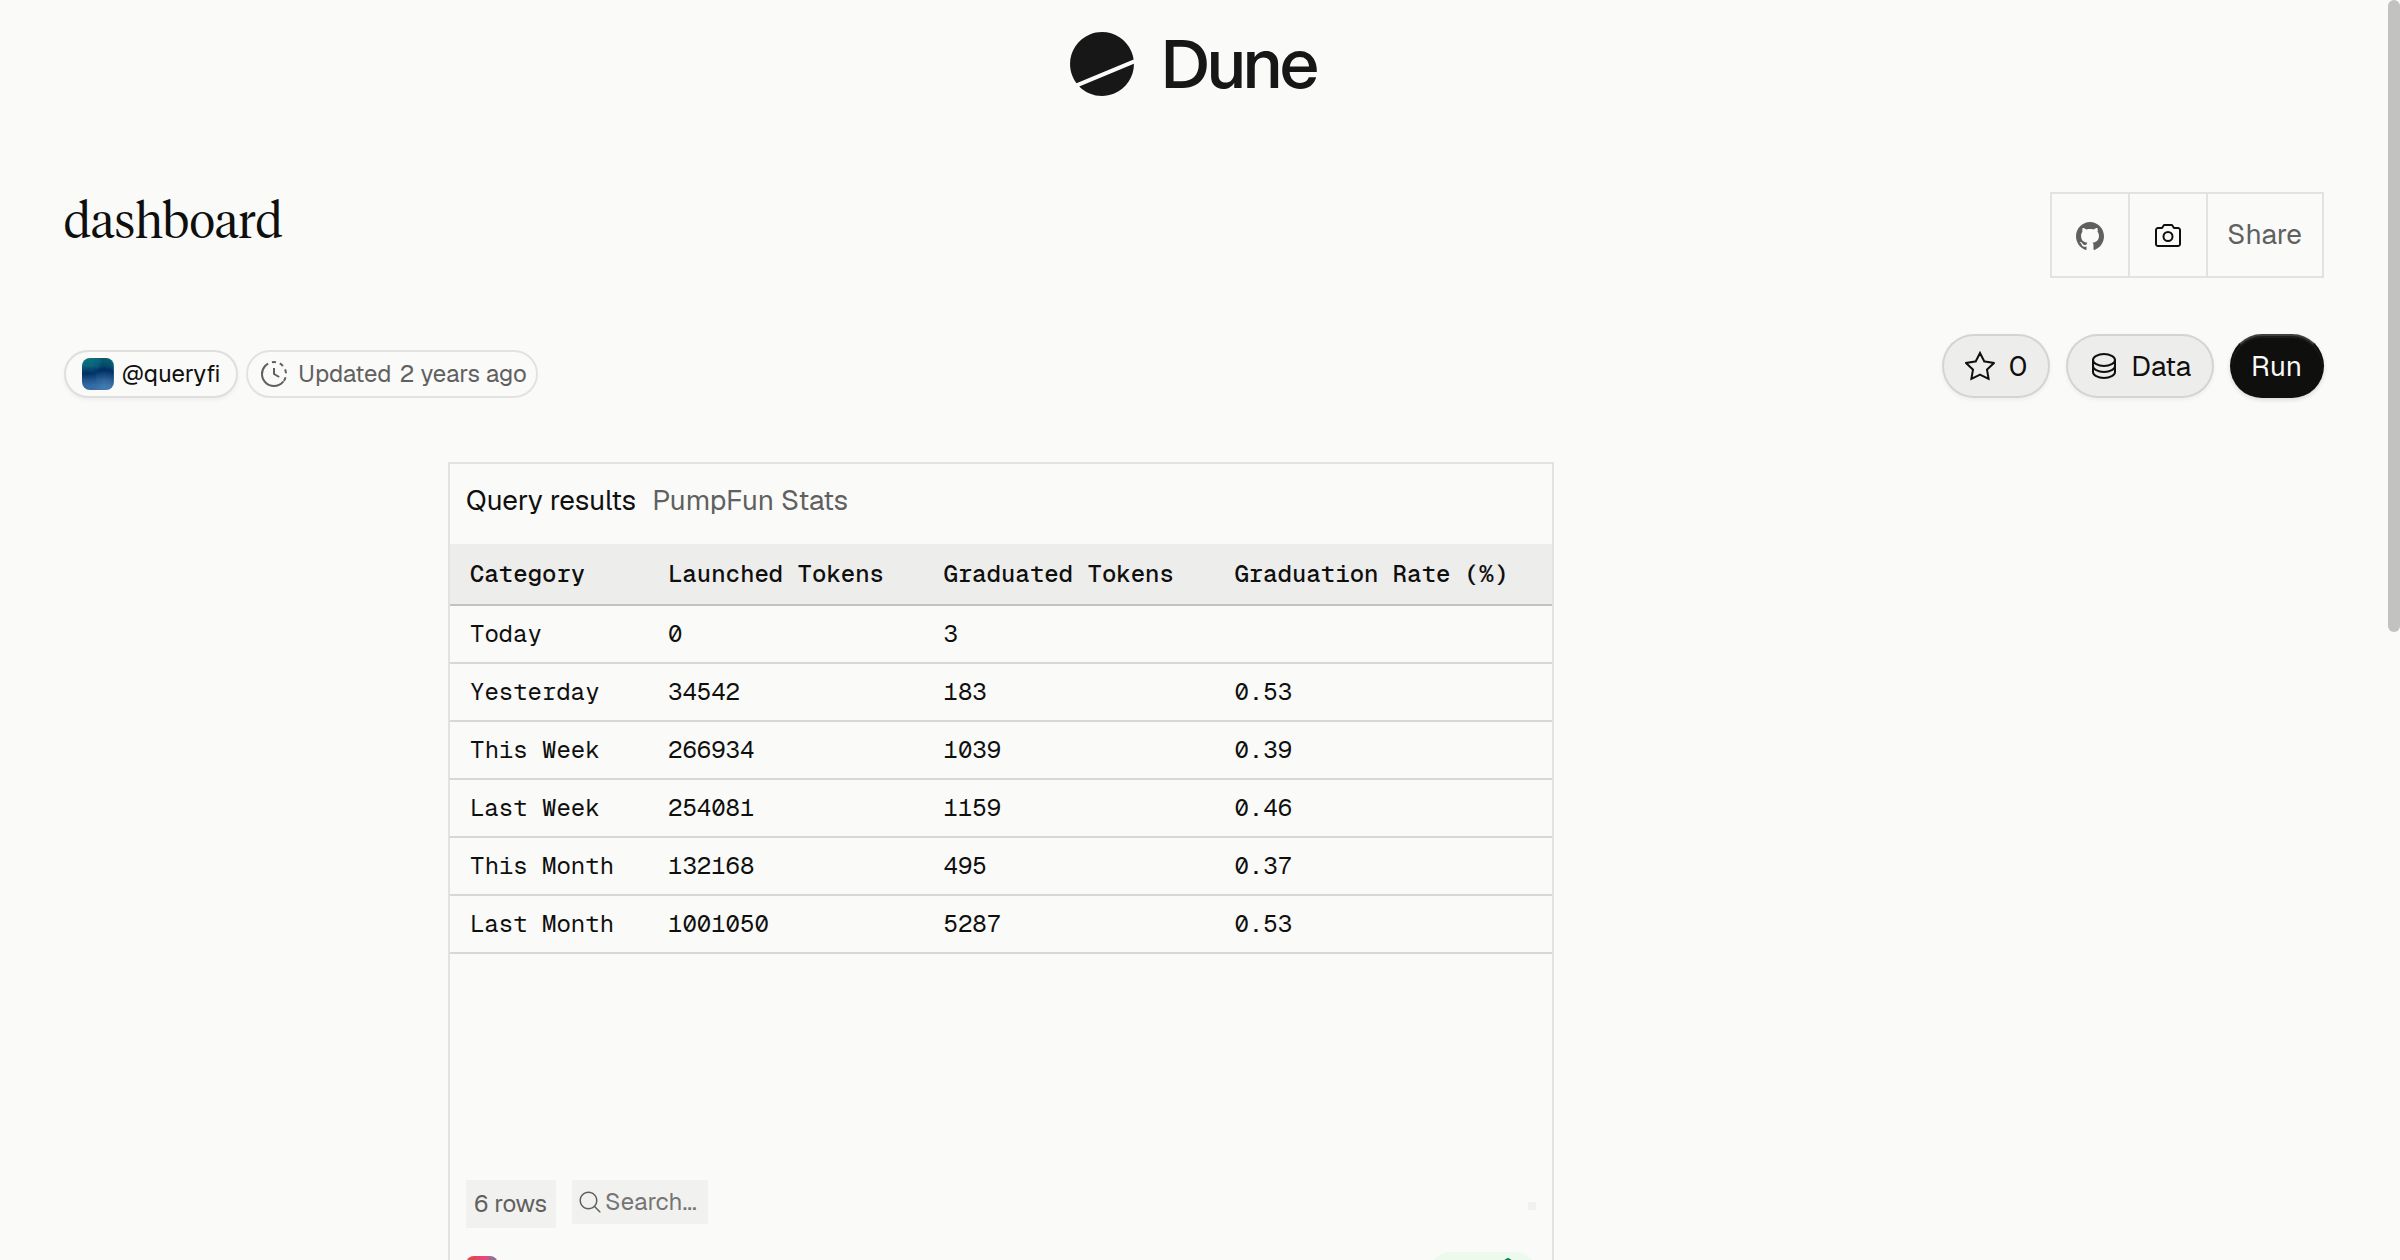Viewport: 2400px width, 1260px height.
Task: Click the 0.46 graduation rate cell
Action: coord(1263,808)
